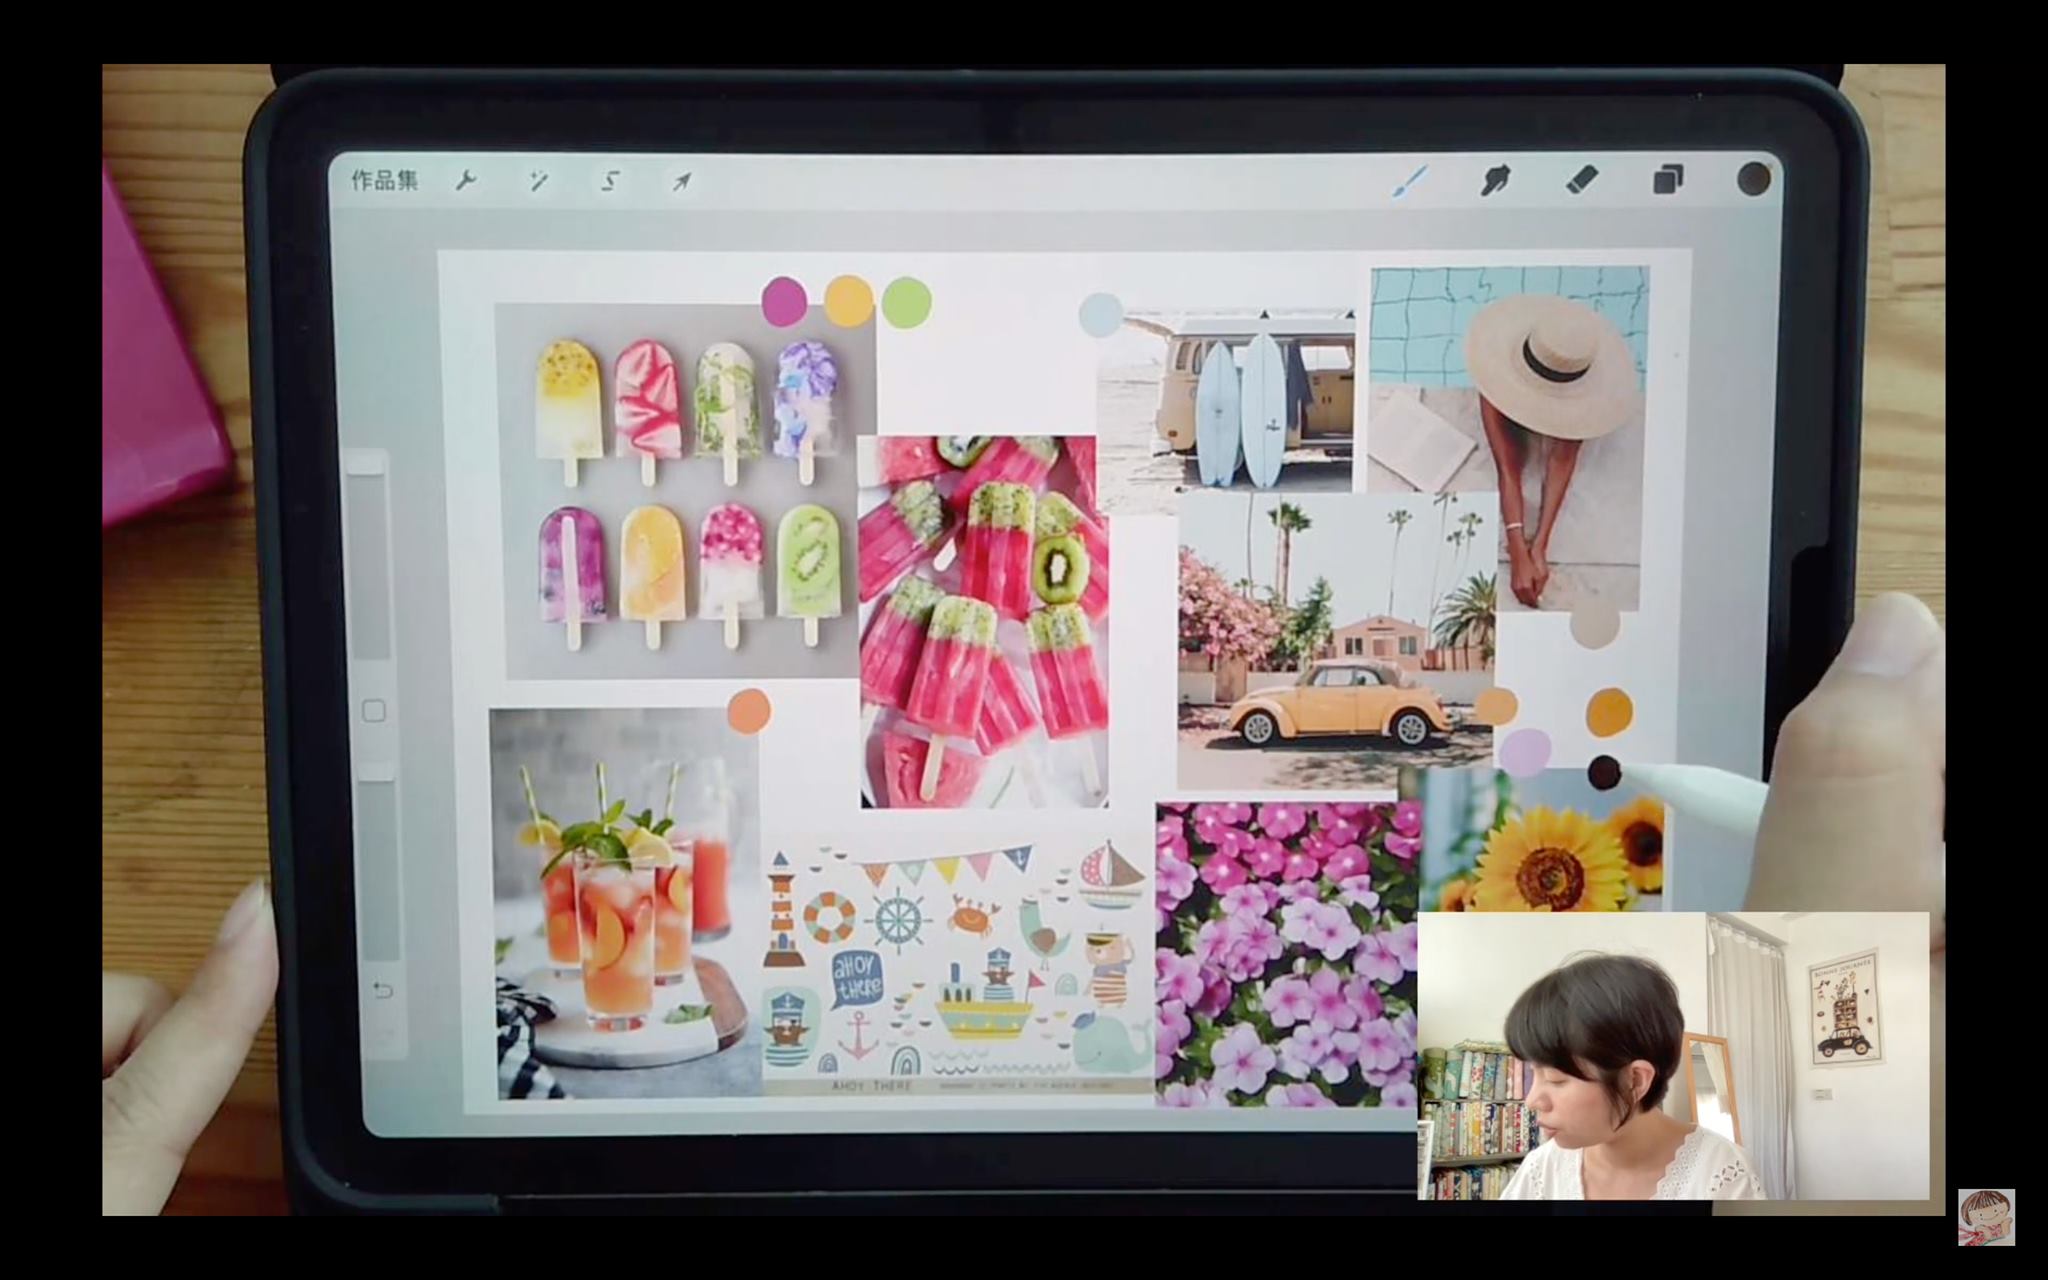Open the Adjustments magic wand menu
Image resolution: width=2048 pixels, height=1280 pixels.
[539, 181]
